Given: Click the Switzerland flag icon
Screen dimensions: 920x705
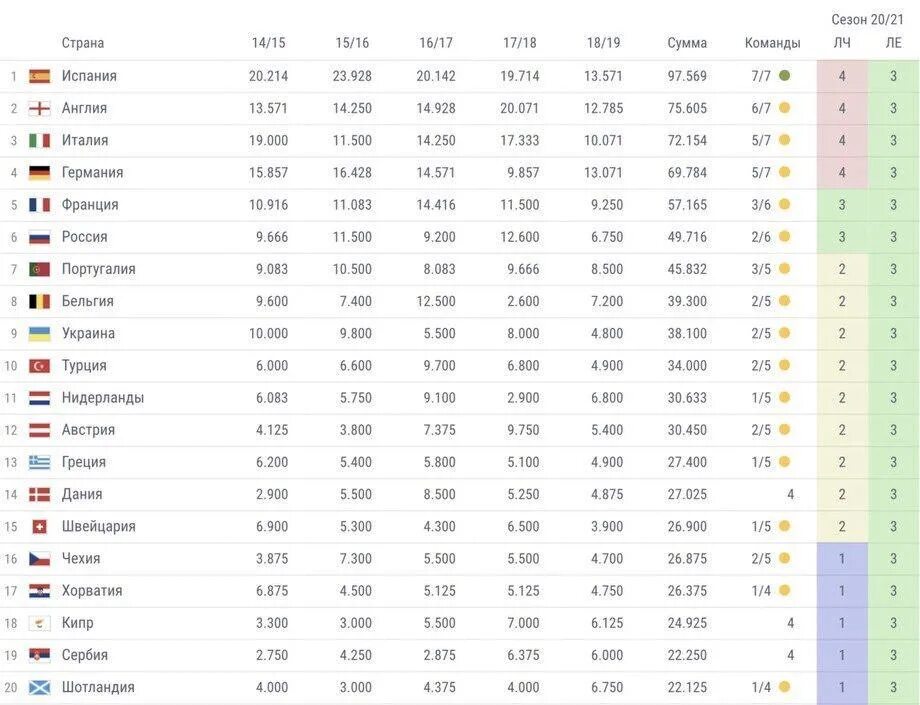Looking at the screenshot, I should coord(40,527).
